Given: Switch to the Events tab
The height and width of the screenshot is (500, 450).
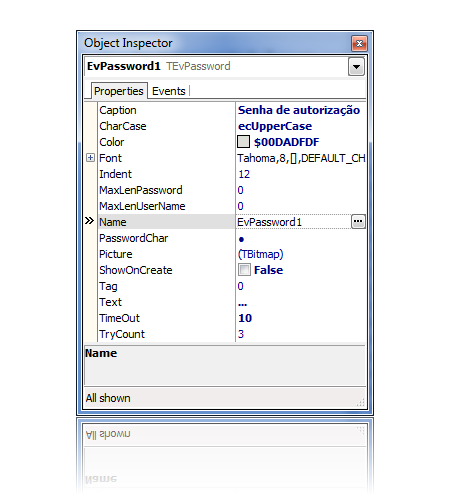Looking at the screenshot, I should click(x=169, y=91).
